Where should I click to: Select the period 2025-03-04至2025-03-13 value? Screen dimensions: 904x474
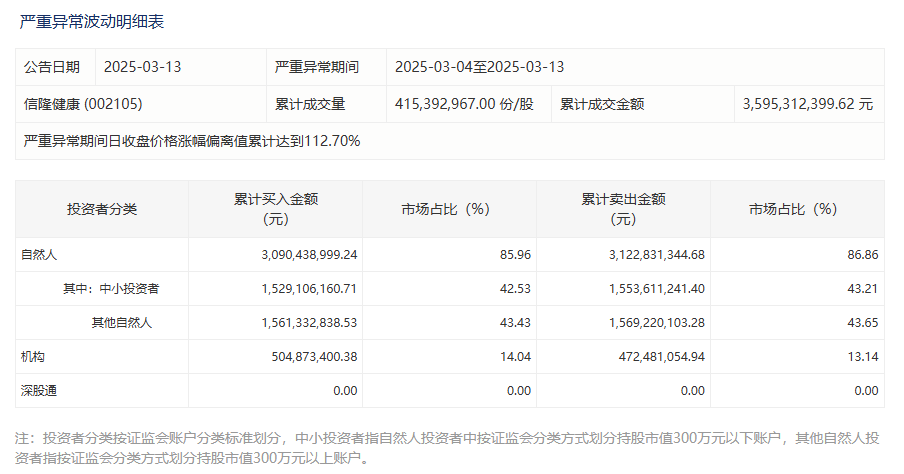tap(480, 67)
